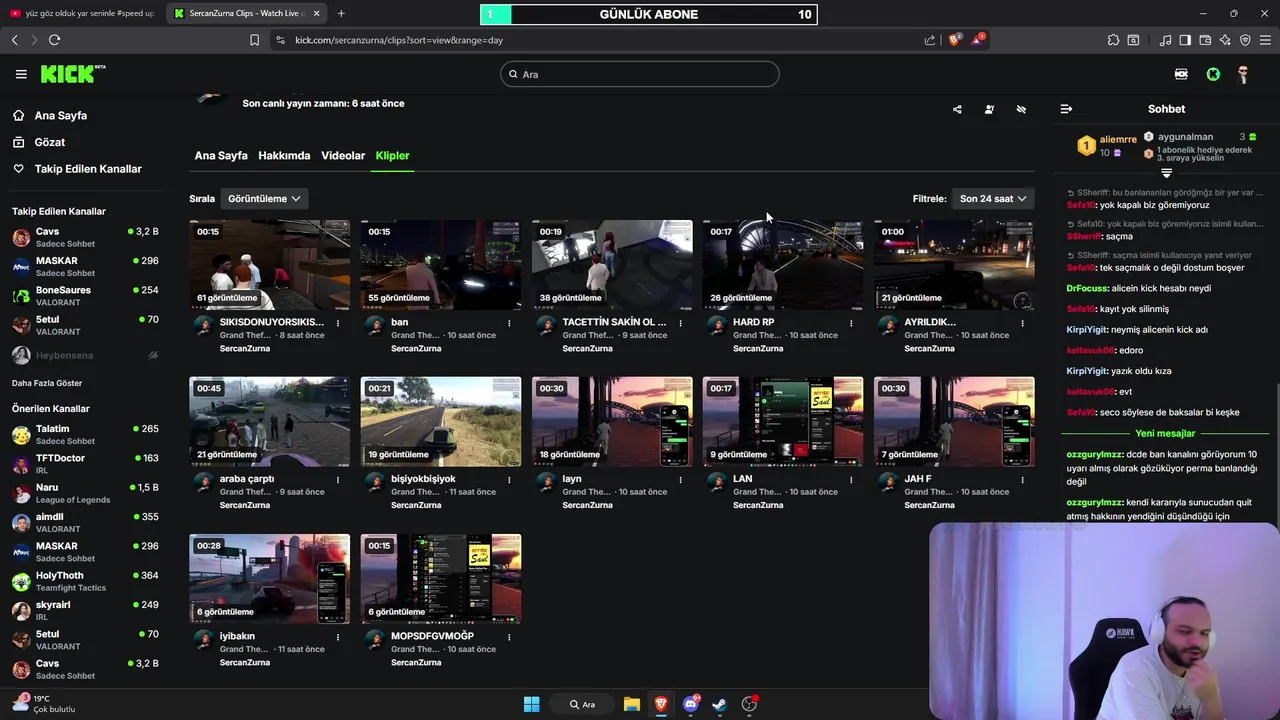
Task: Switch to Ana Sayfa channel tab
Action: [221, 156]
